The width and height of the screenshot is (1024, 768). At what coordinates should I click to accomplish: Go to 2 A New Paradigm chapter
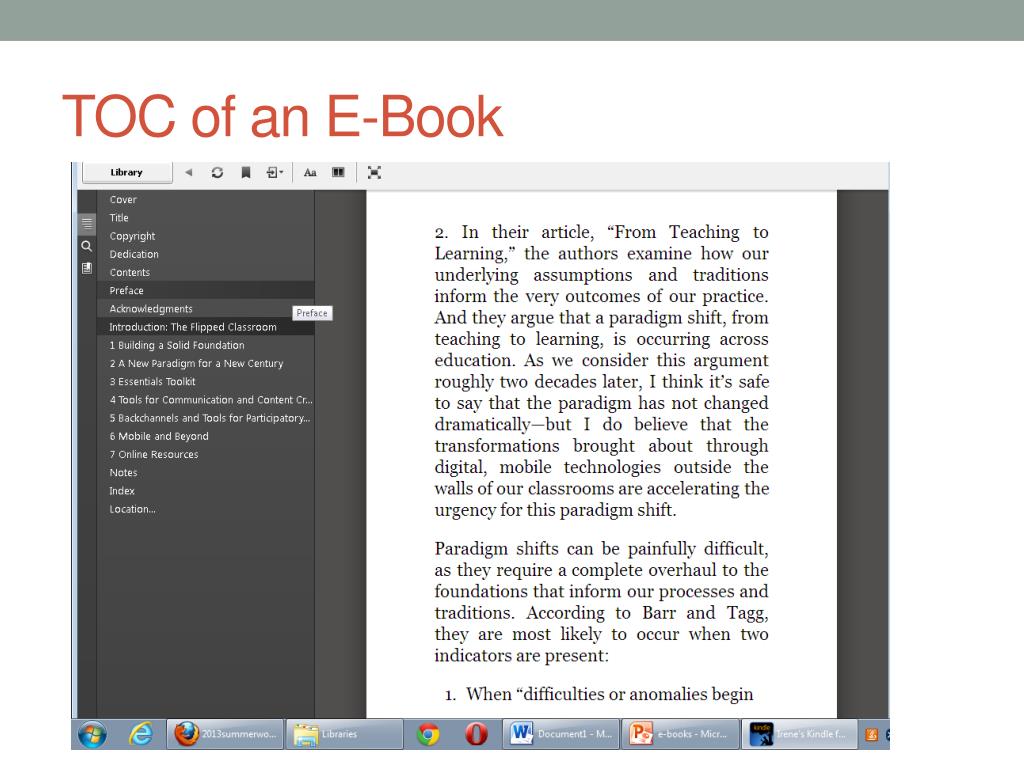(206, 364)
